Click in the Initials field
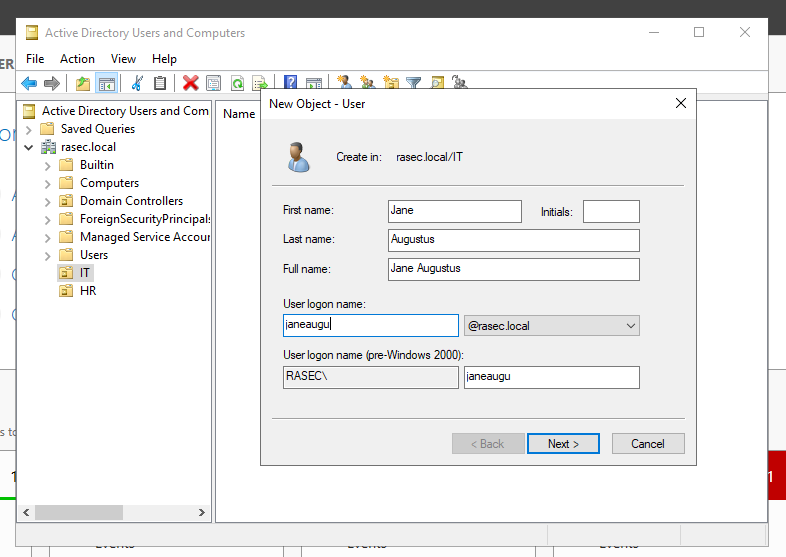The width and height of the screenshot is (786, 557). pos(611,211)
